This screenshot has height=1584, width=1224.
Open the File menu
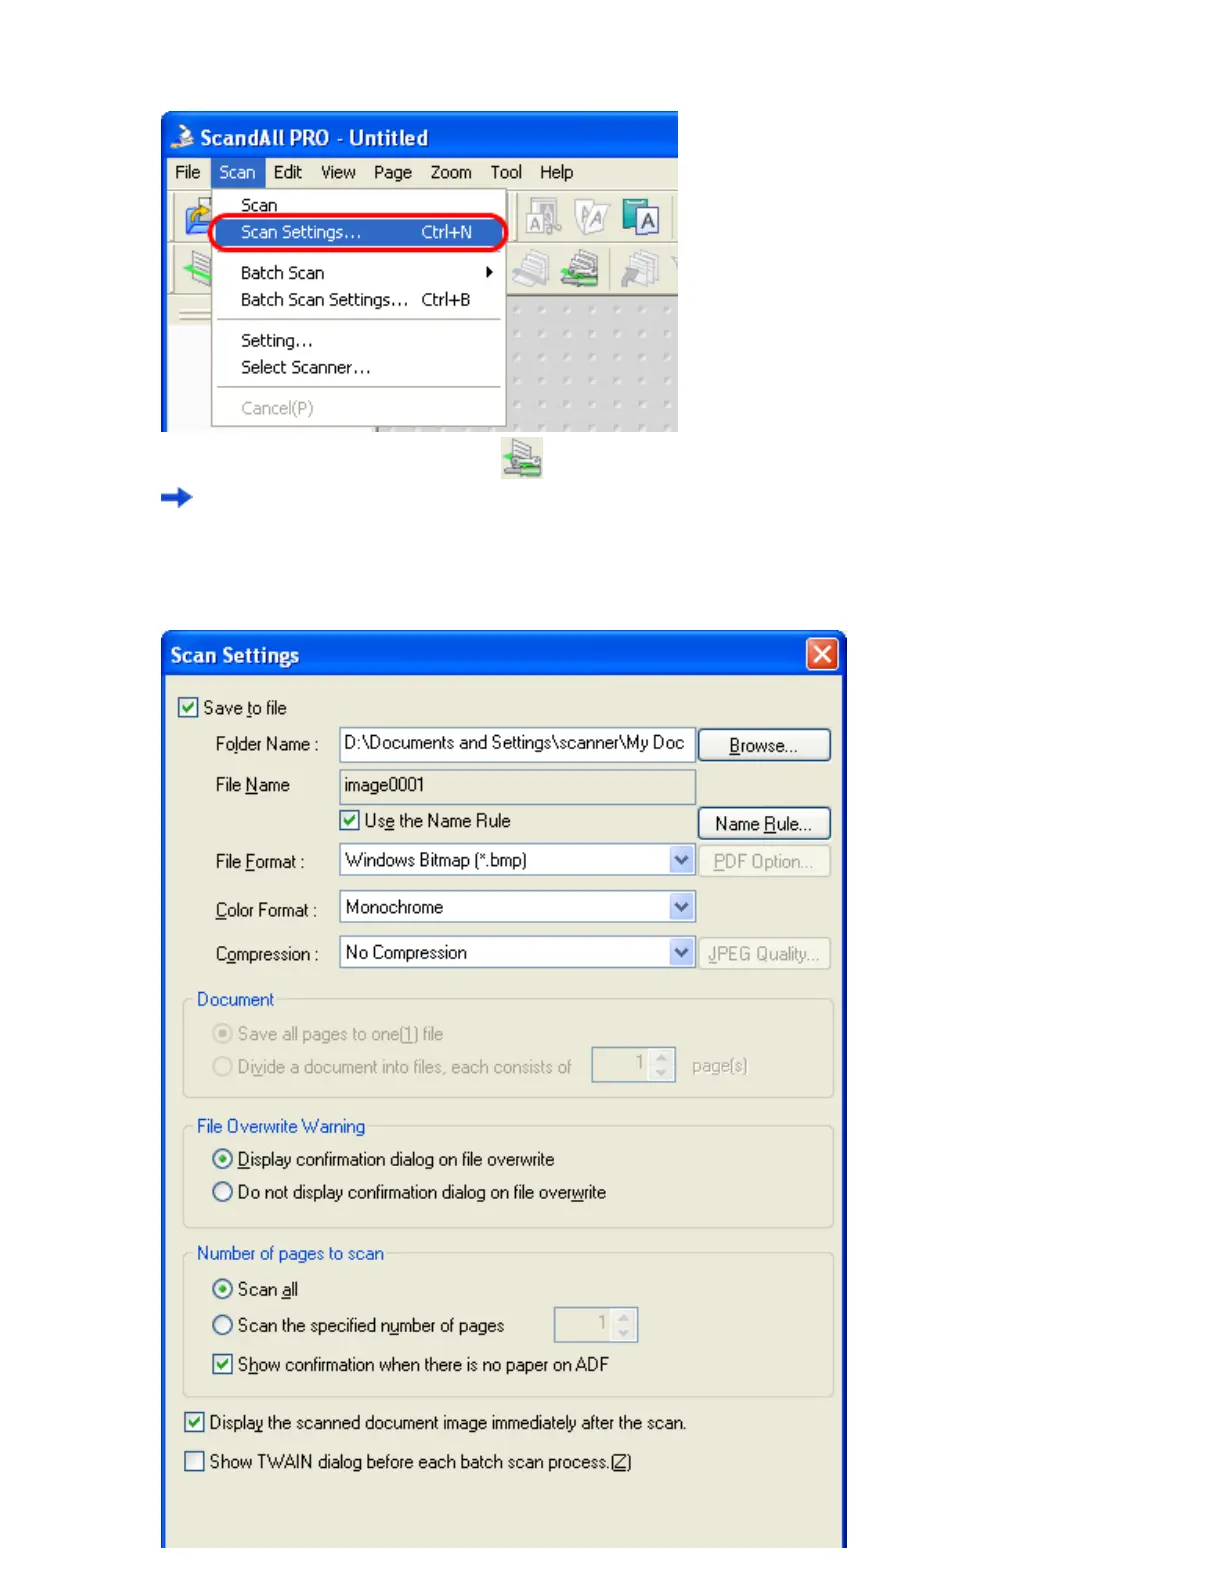point(188,172)
